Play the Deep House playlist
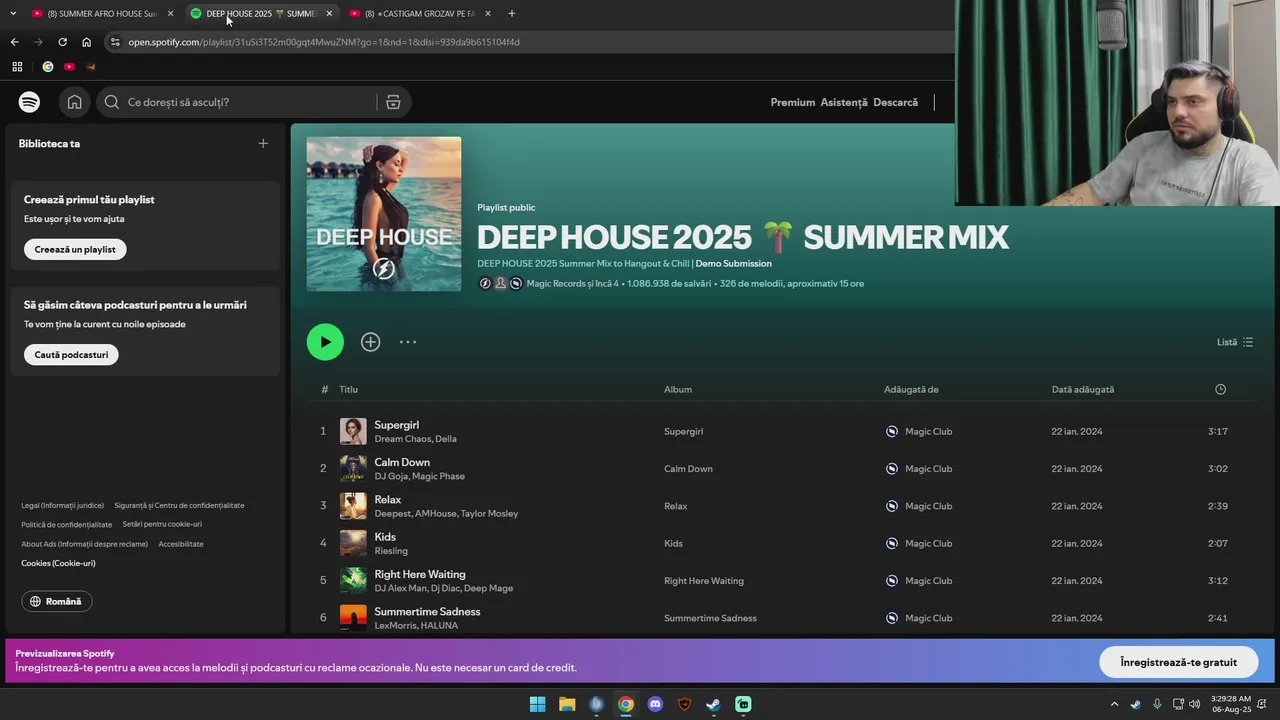This screenshot has height=720, width=1280. click(325, 342)
